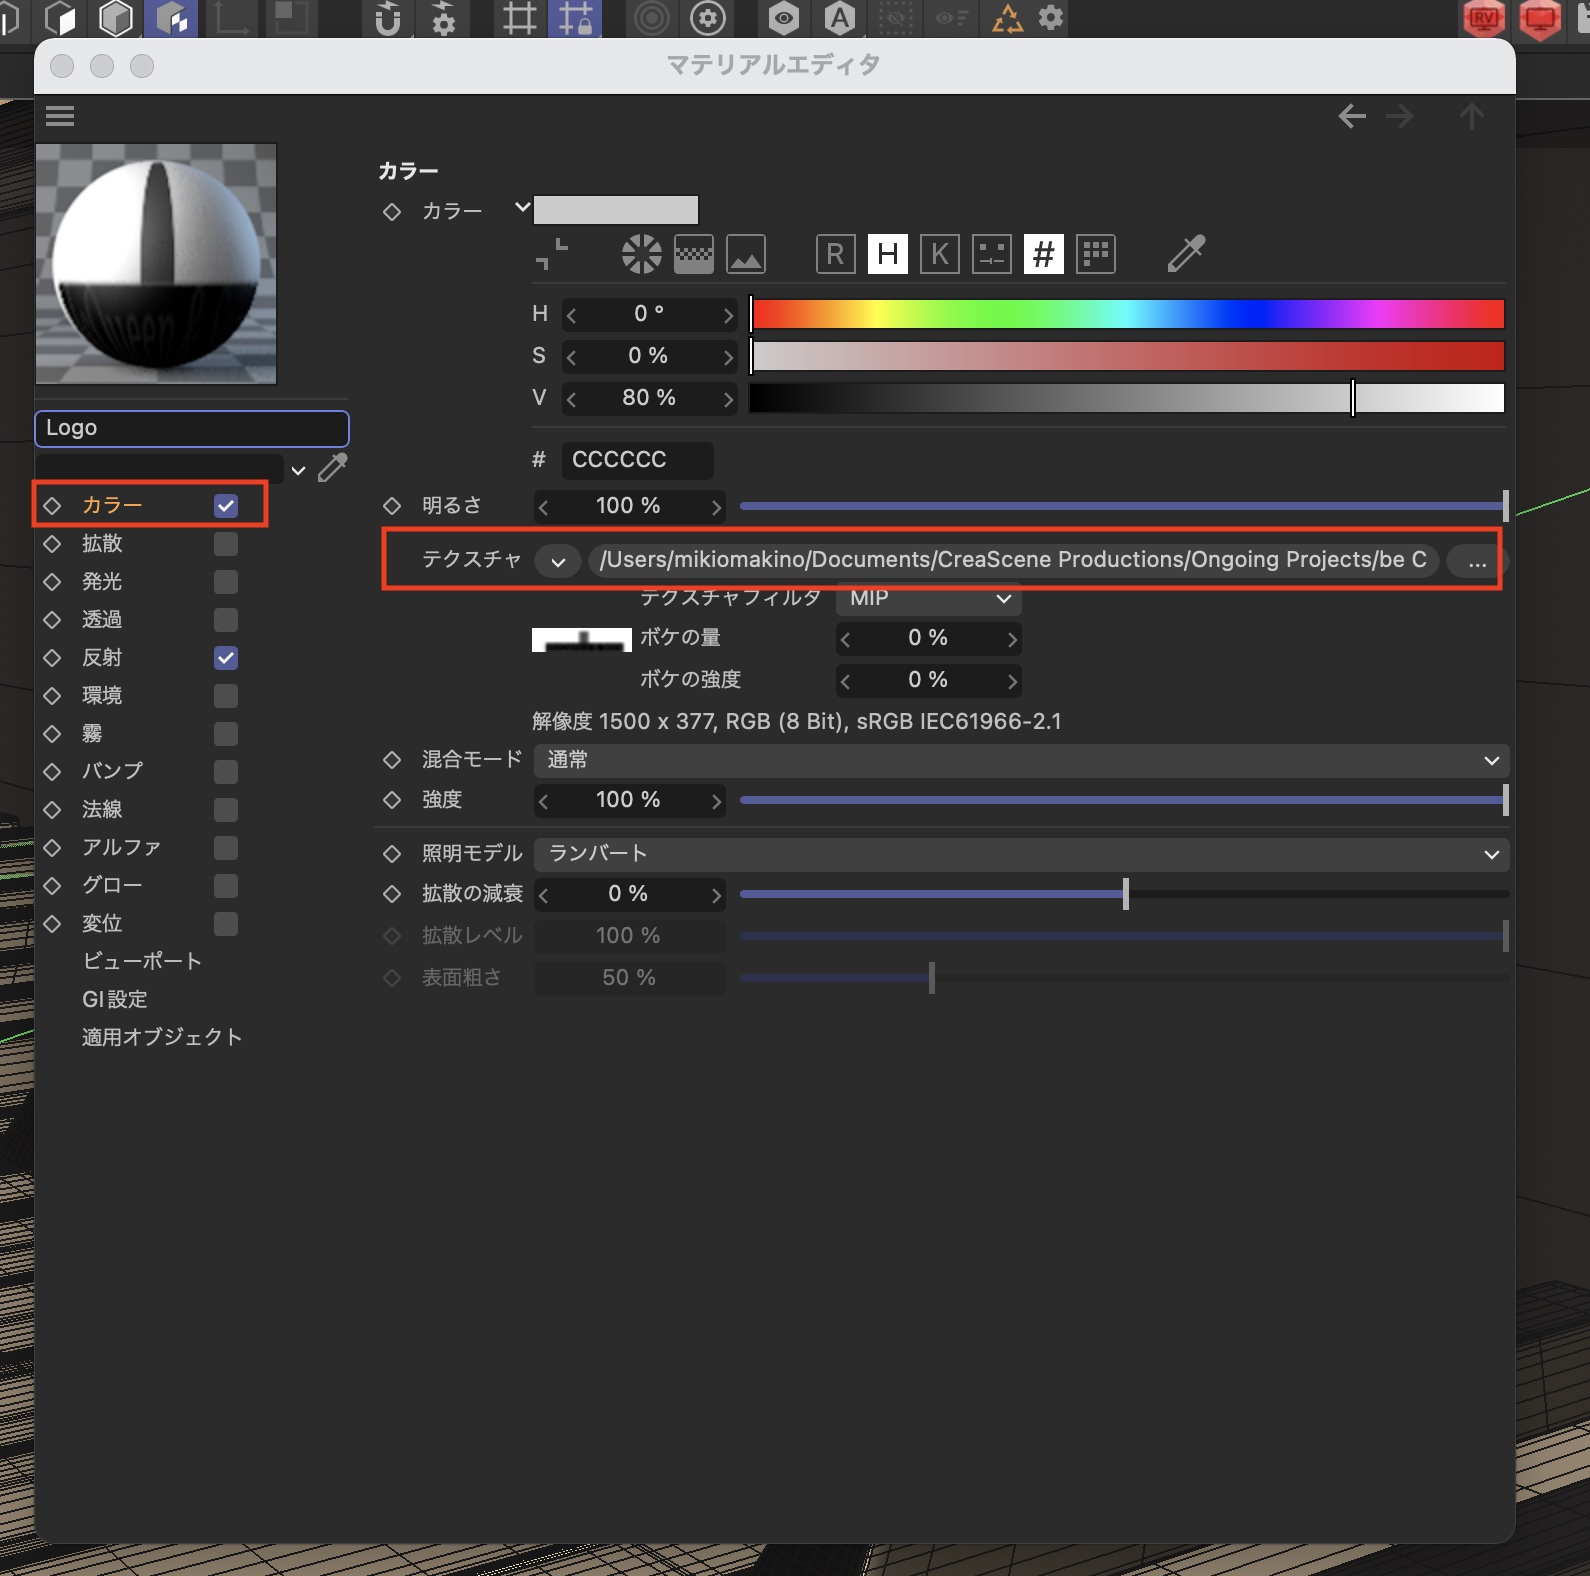1590x1576 pixels.
Task: Uncheck the 反射 channel checkbox
Action: click(226, 658)
